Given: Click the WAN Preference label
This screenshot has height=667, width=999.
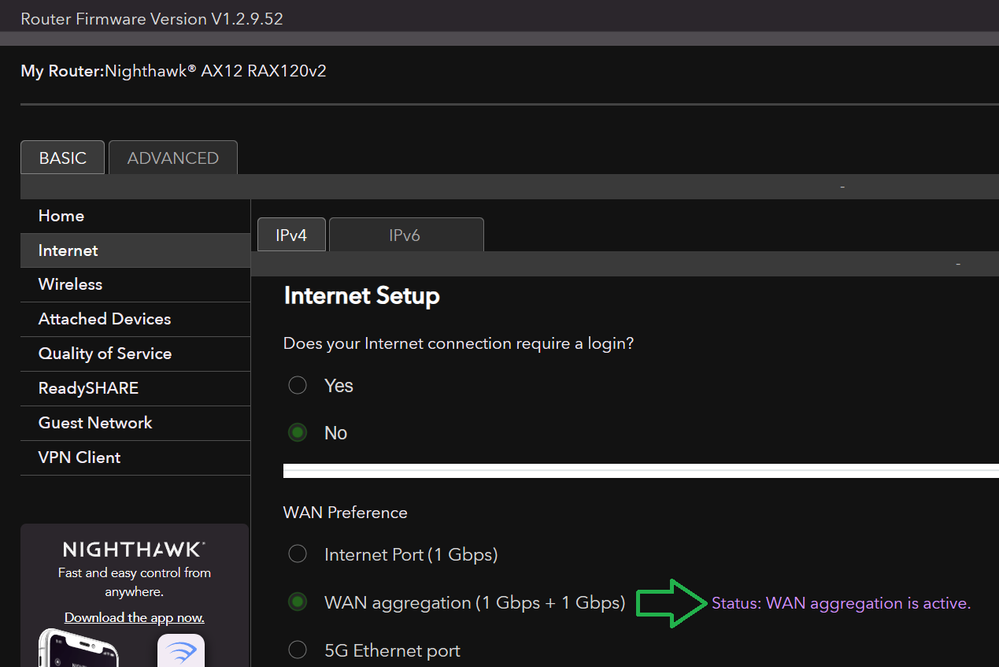Looking at the screenshot, I should 345,513.
